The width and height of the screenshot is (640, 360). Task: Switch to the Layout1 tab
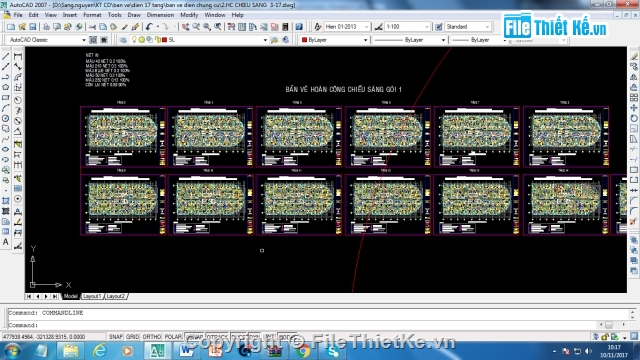click(x=92, y=296)
